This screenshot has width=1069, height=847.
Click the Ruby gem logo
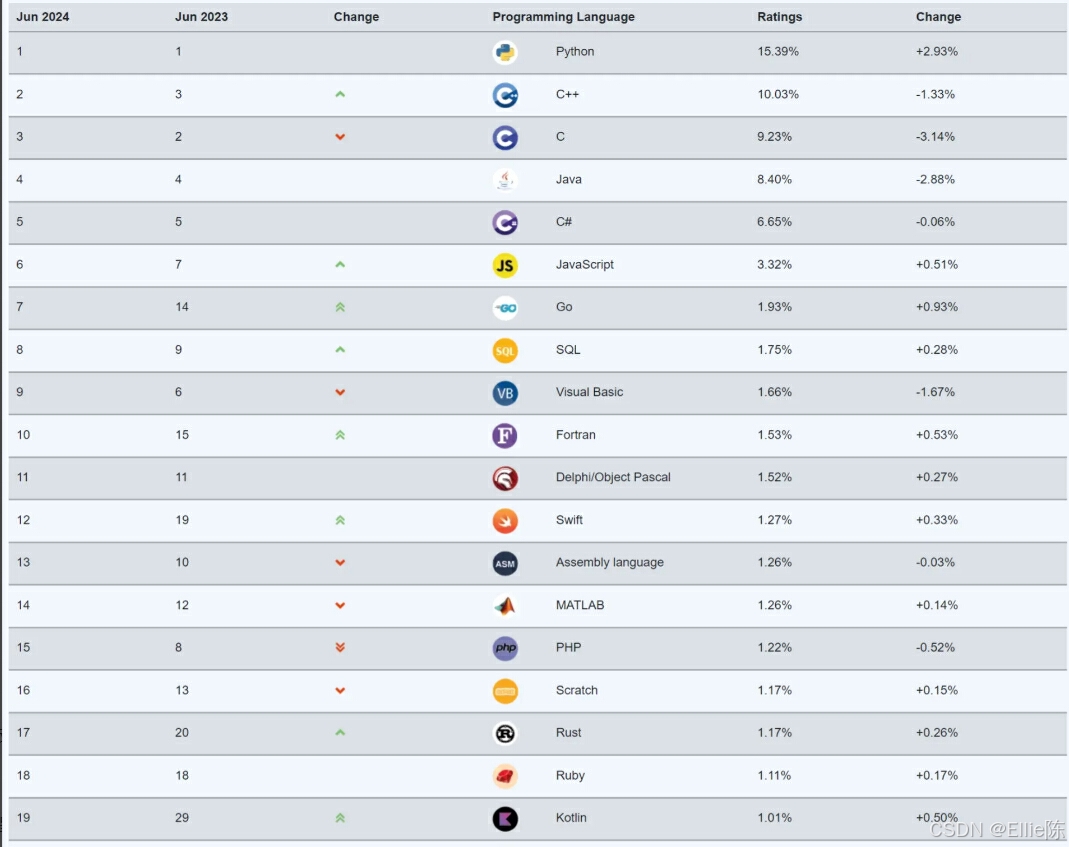(x=505, y=776)
